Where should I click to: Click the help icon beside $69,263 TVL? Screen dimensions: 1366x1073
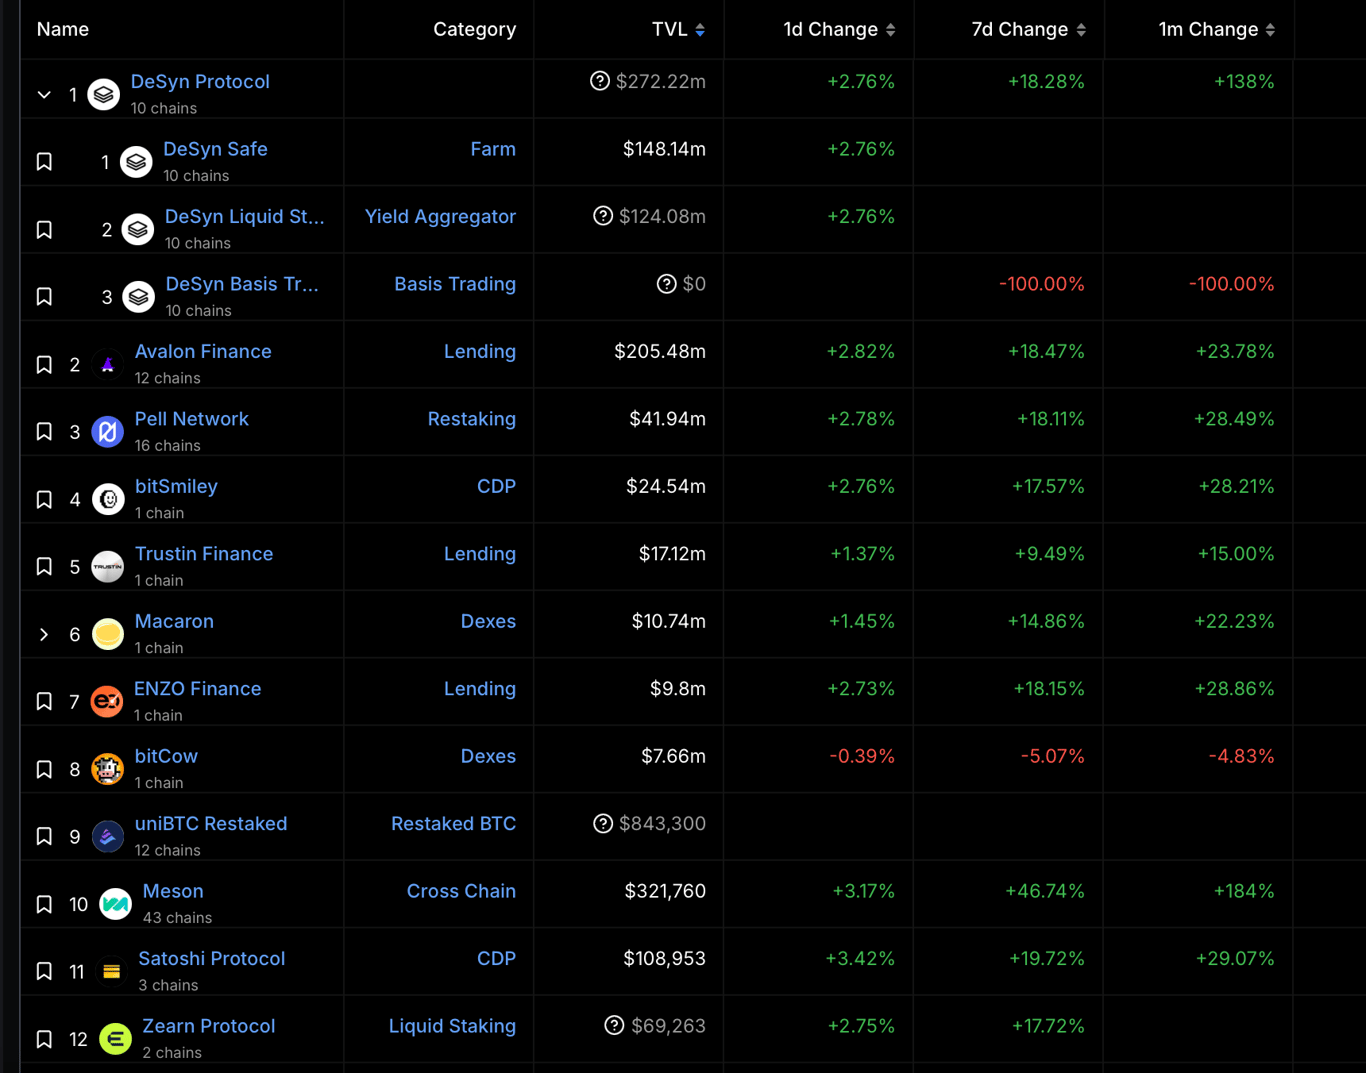pyautogui.click(x=615, y=1026)
